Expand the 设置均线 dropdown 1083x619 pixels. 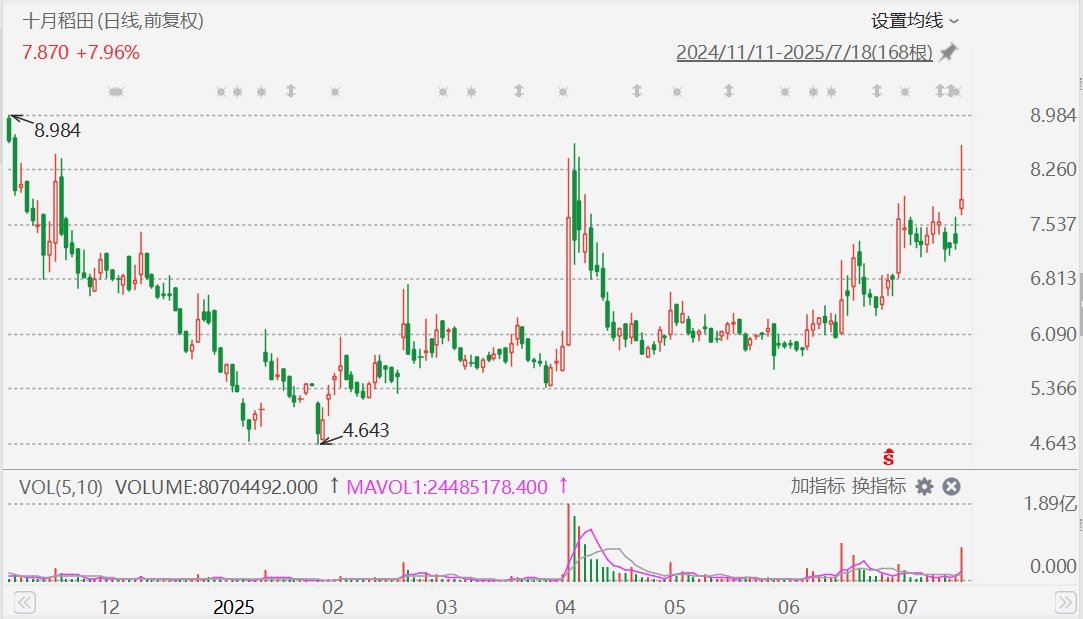(914, 21)
